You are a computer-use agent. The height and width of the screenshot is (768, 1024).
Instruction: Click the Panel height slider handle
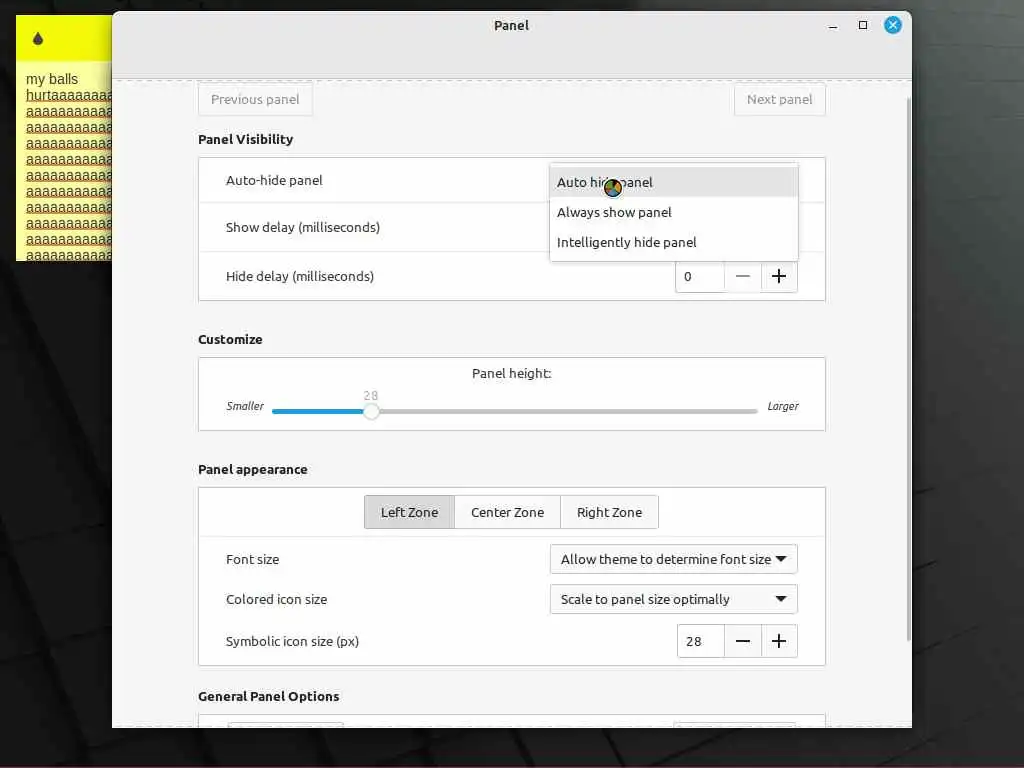tap(371, 411)
